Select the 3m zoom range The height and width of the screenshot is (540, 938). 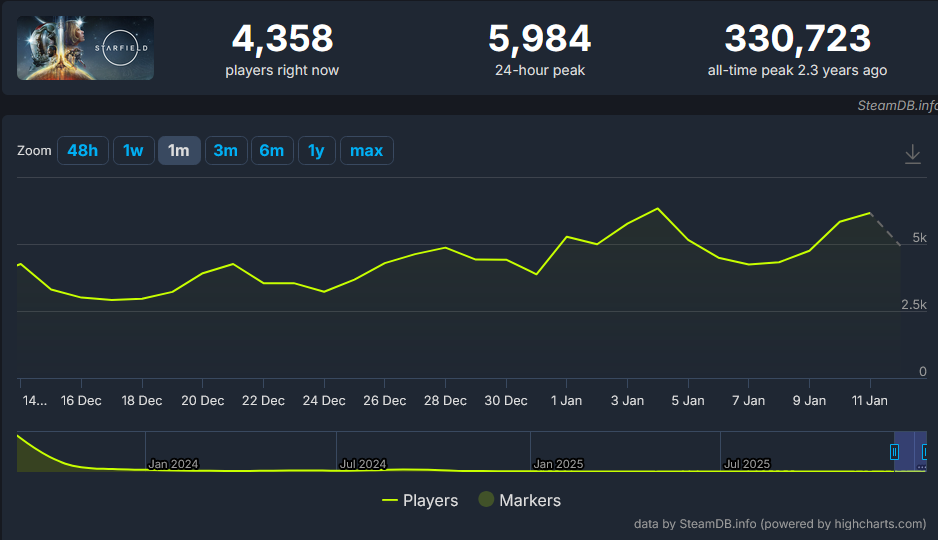[x=226, y=150]
